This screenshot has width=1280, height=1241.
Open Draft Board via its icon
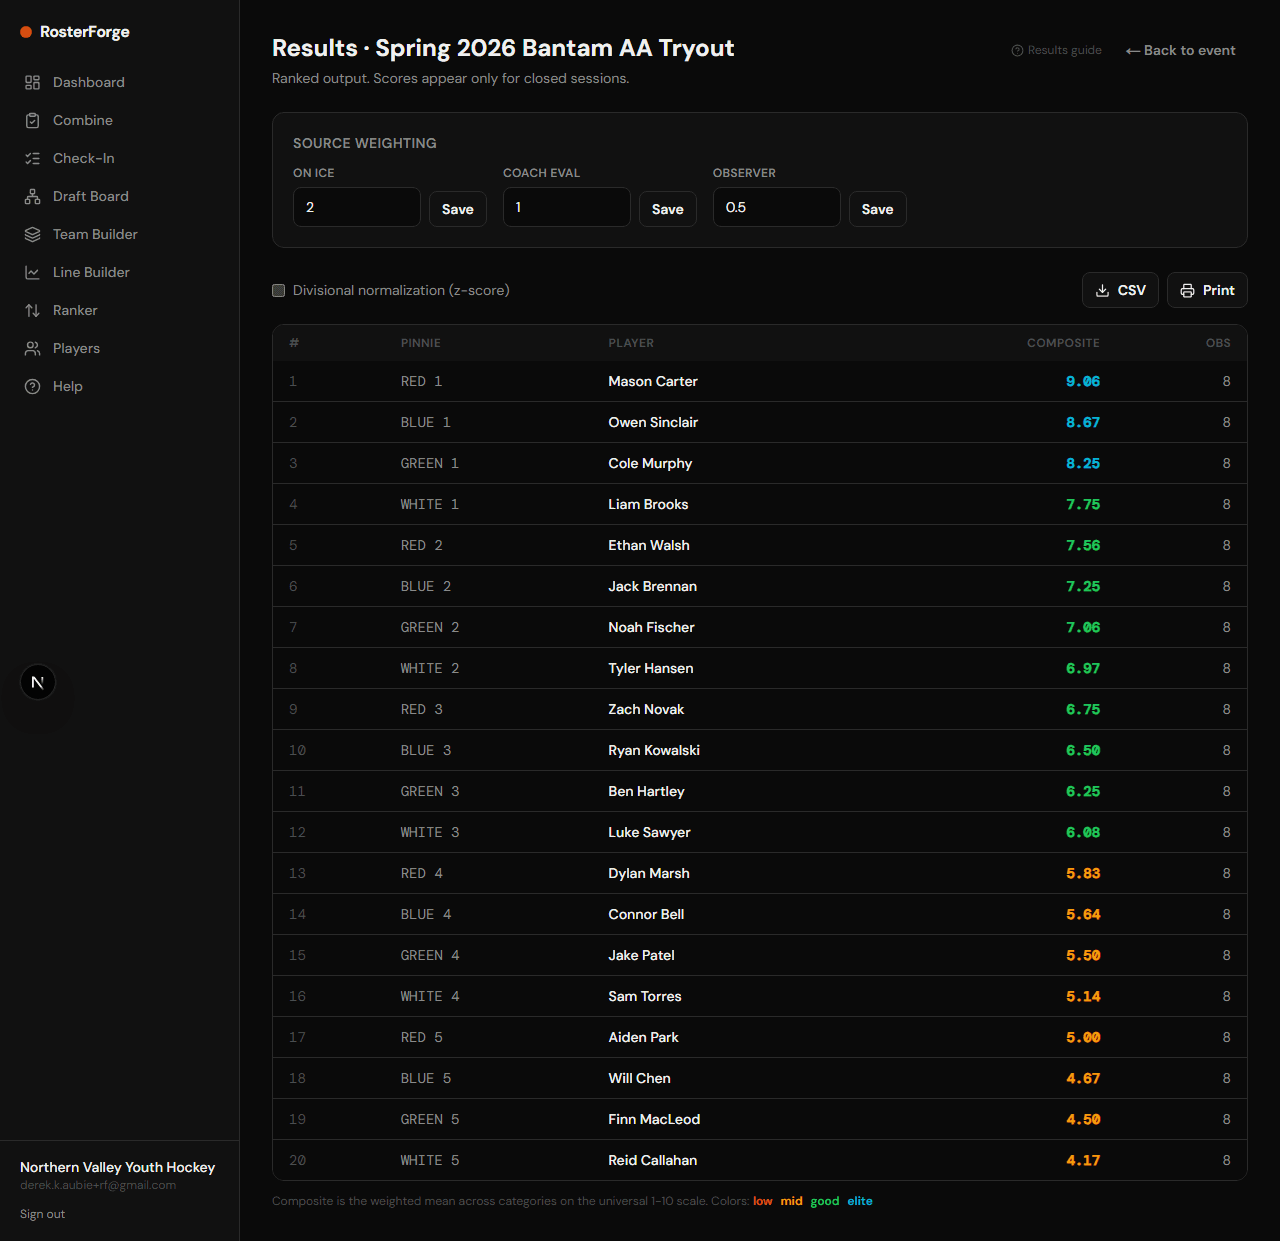coord(32,196)
